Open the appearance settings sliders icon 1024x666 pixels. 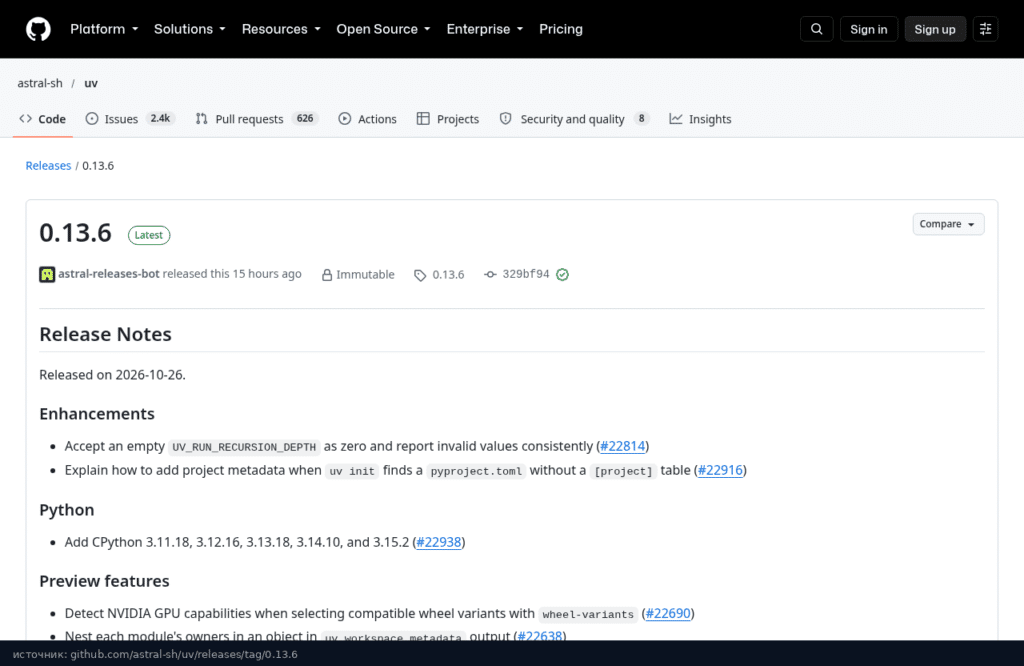[x=985, y=29]
